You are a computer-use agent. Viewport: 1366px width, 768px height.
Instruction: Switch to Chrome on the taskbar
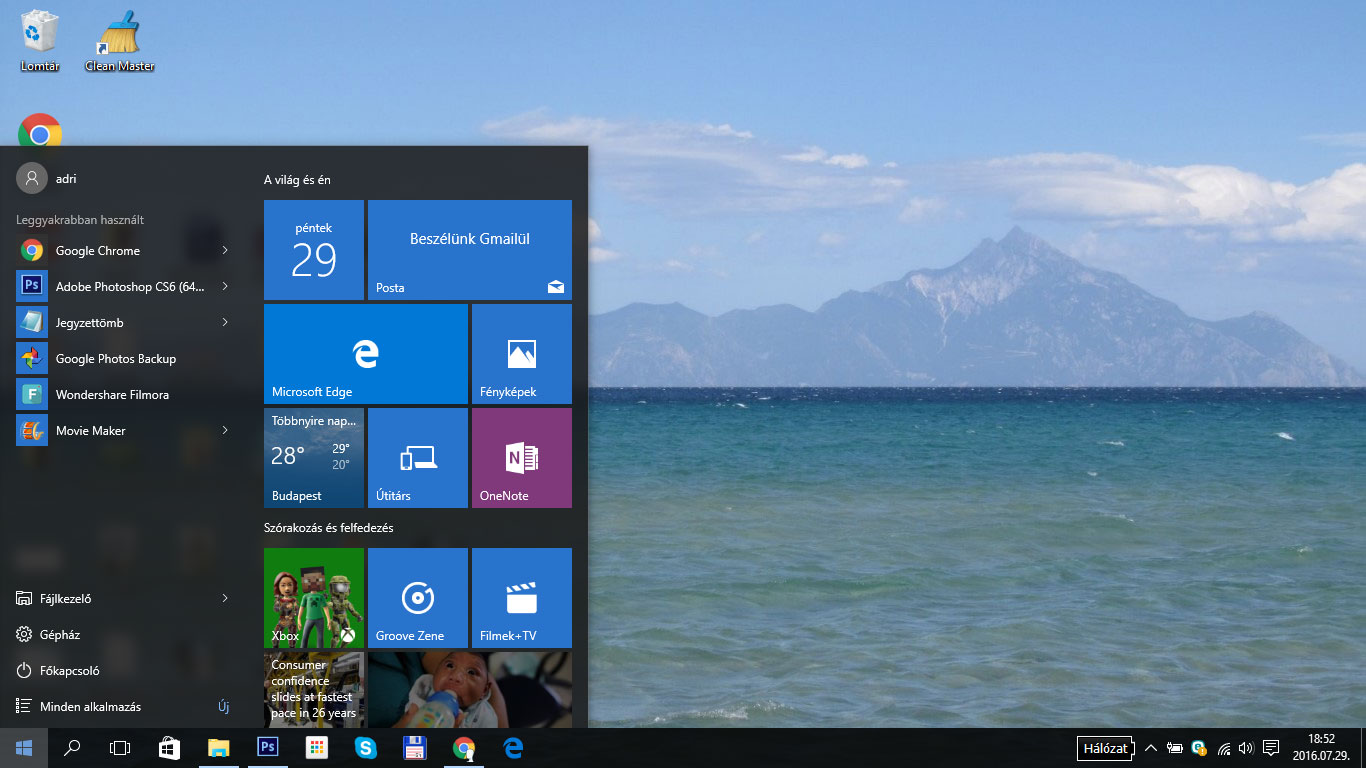(x=463, y=748)
